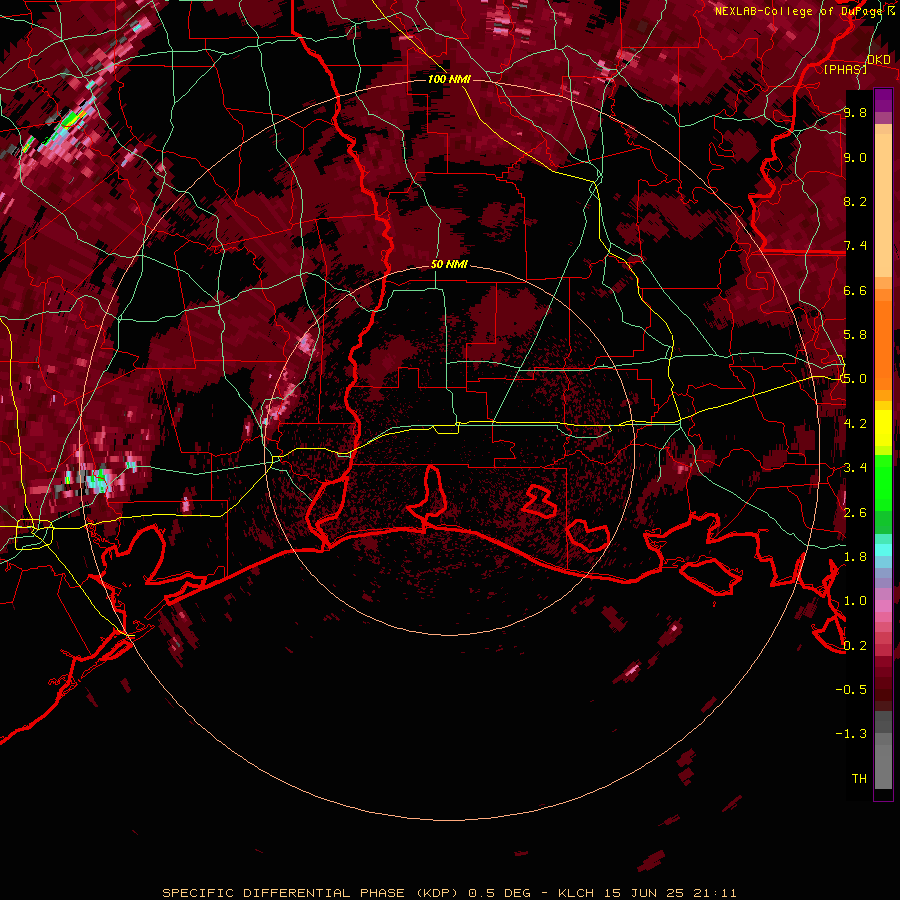Click the -0.5 value on the color scale
This screenshot has height=900, width=900.
851,690
